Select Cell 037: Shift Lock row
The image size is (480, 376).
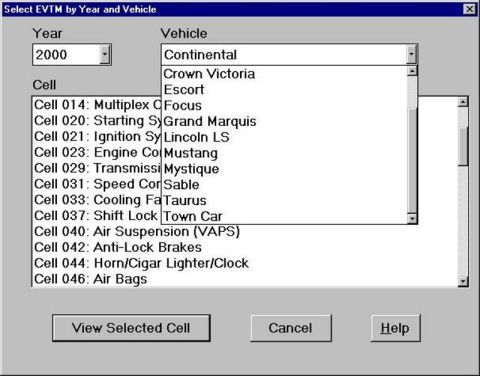coord(97,216)
